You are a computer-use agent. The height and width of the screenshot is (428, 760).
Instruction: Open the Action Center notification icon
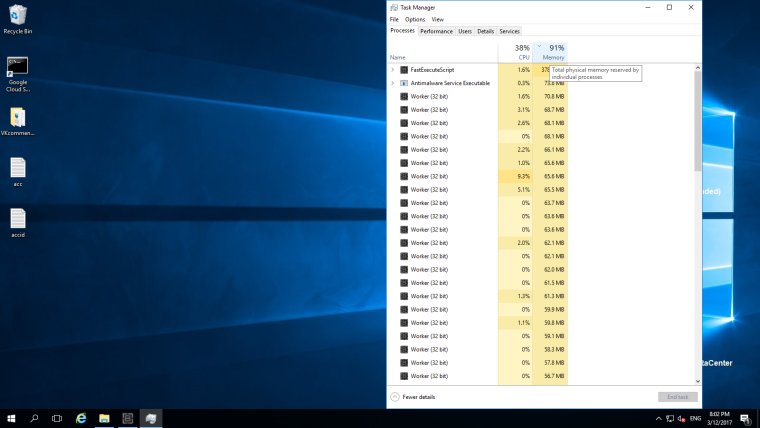point(745,418)
